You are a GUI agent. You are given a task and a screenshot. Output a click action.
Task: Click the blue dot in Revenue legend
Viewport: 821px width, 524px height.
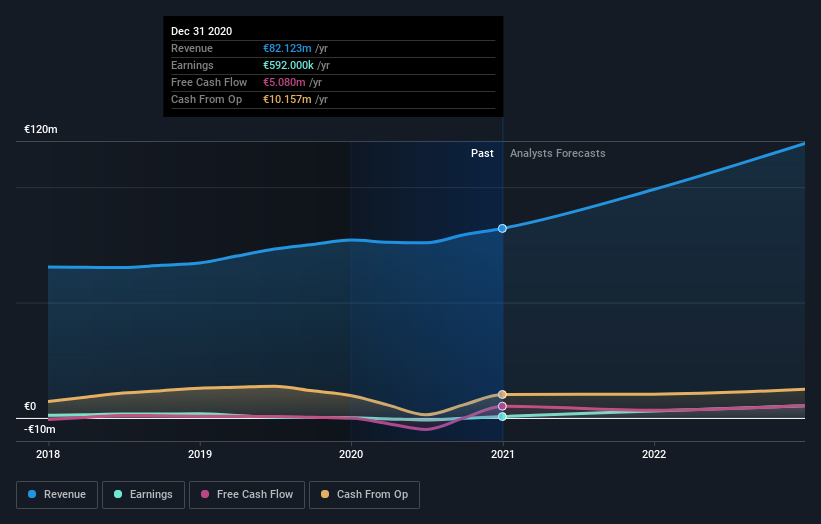click(32, 494)
